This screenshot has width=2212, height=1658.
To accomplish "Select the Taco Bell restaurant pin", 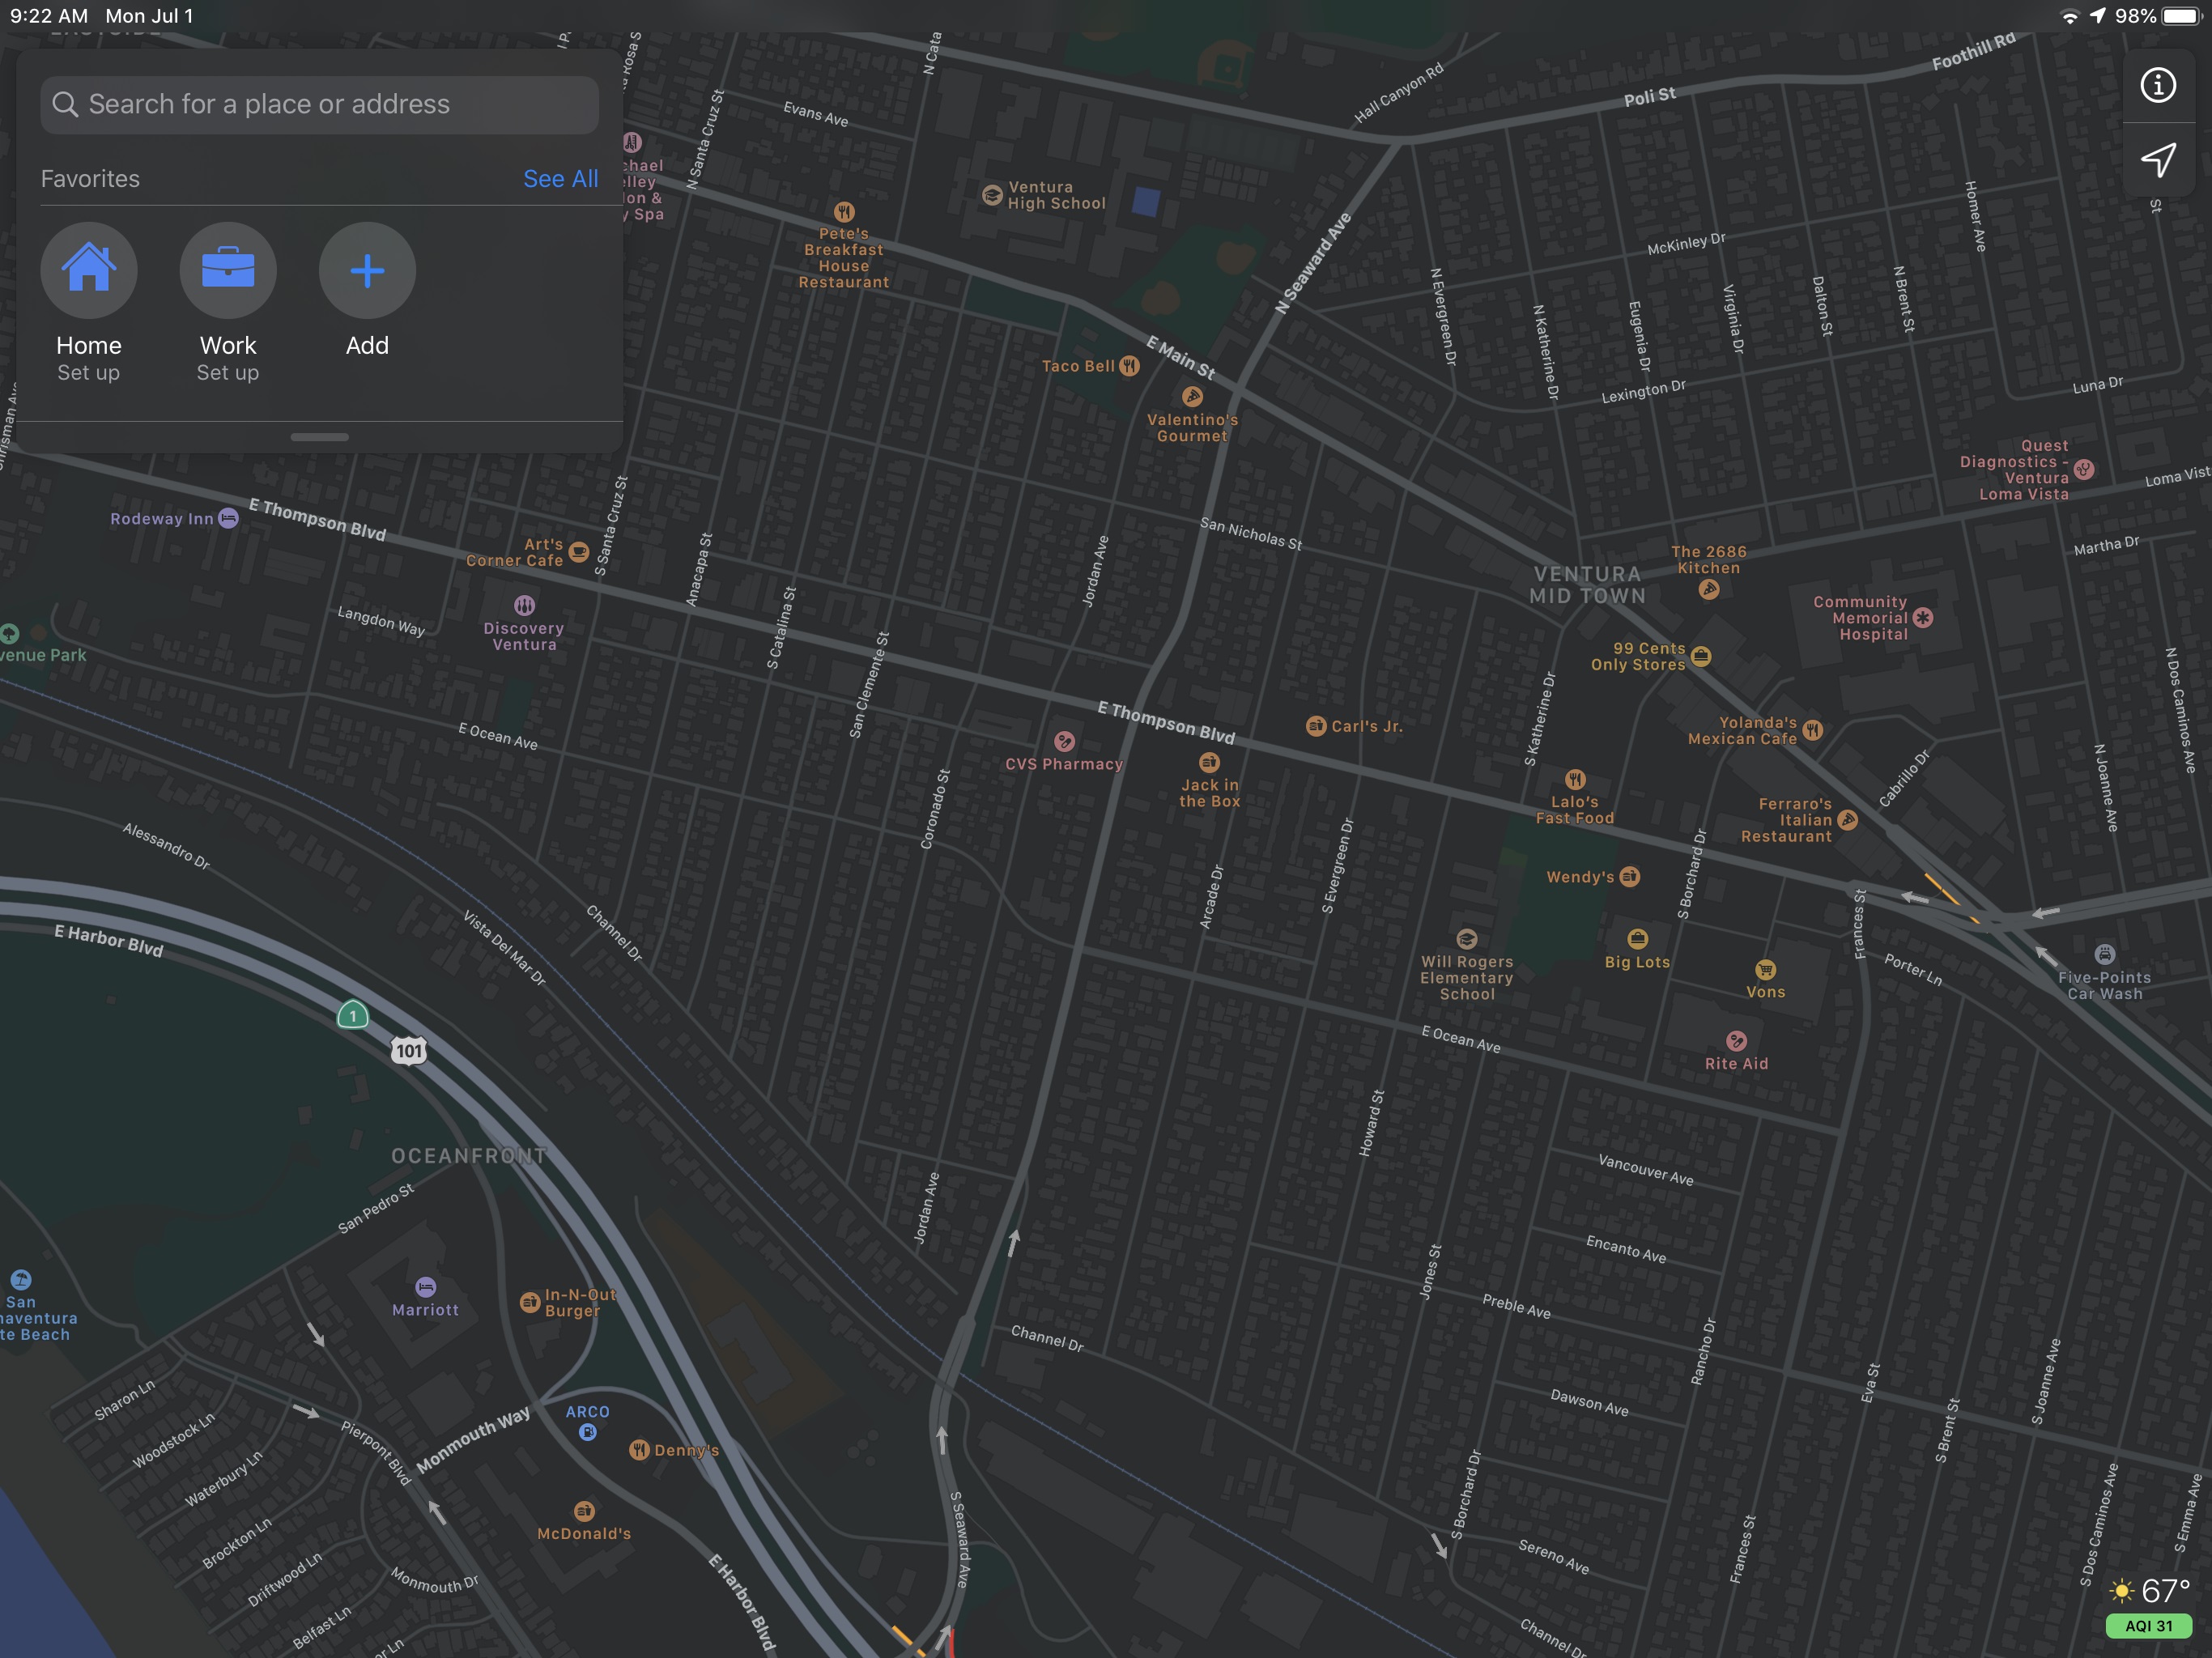I will 1129,366.
